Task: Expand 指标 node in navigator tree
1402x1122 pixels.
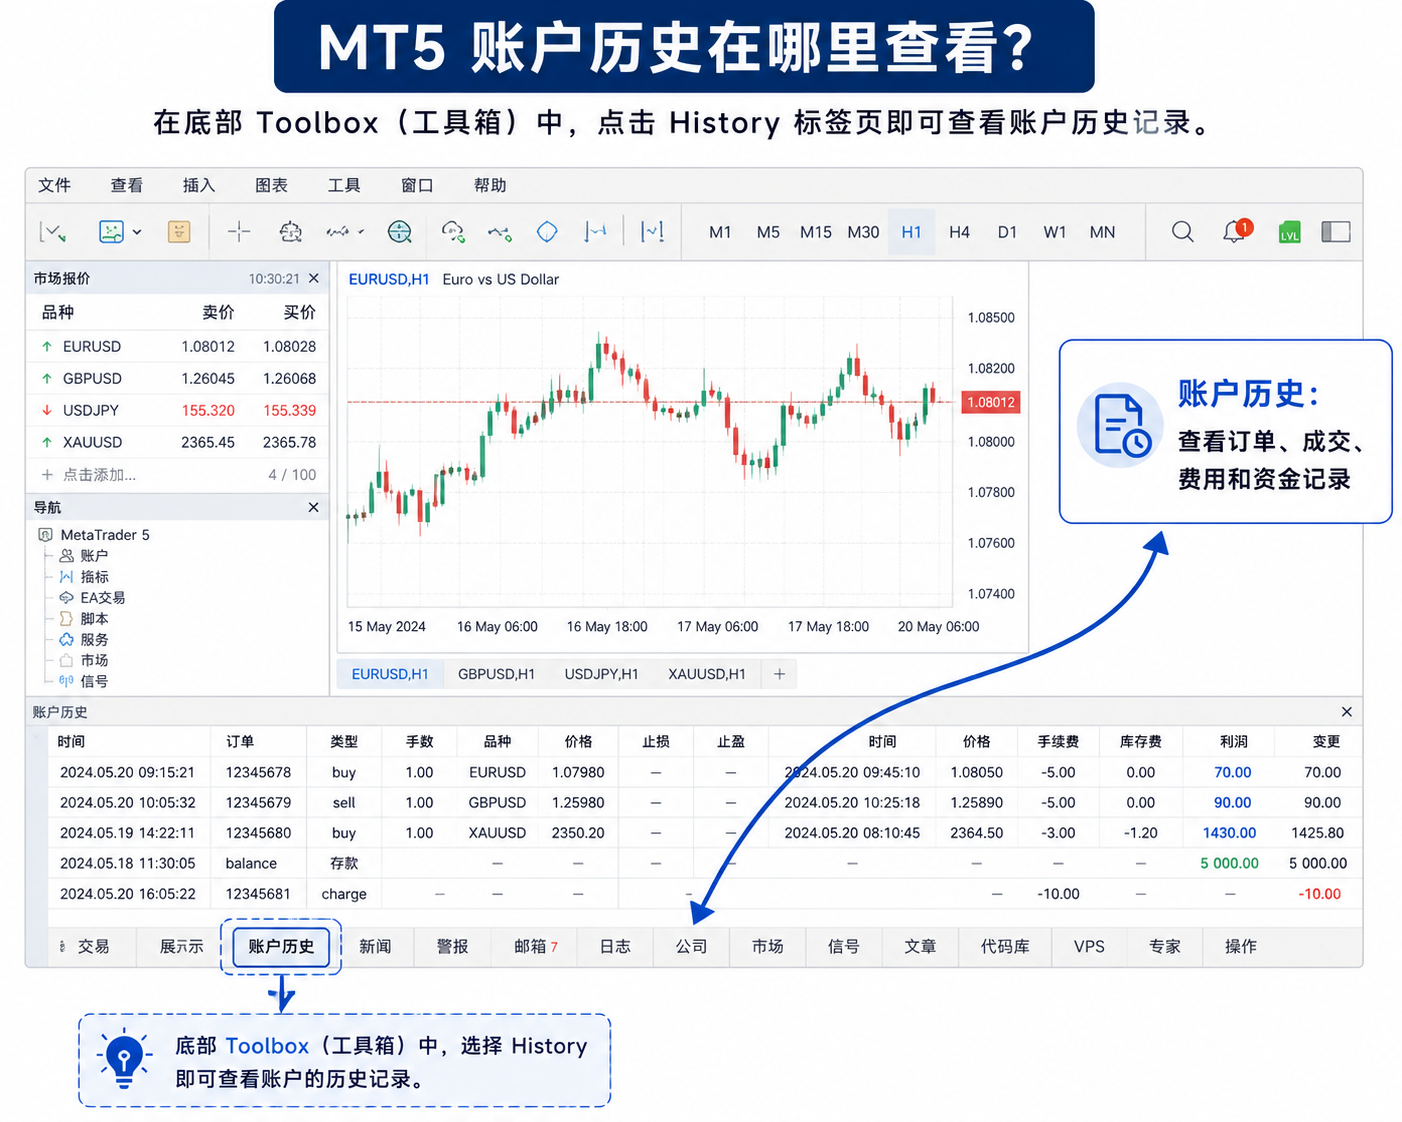Action: pyautogui.click(x=84, y=576)
